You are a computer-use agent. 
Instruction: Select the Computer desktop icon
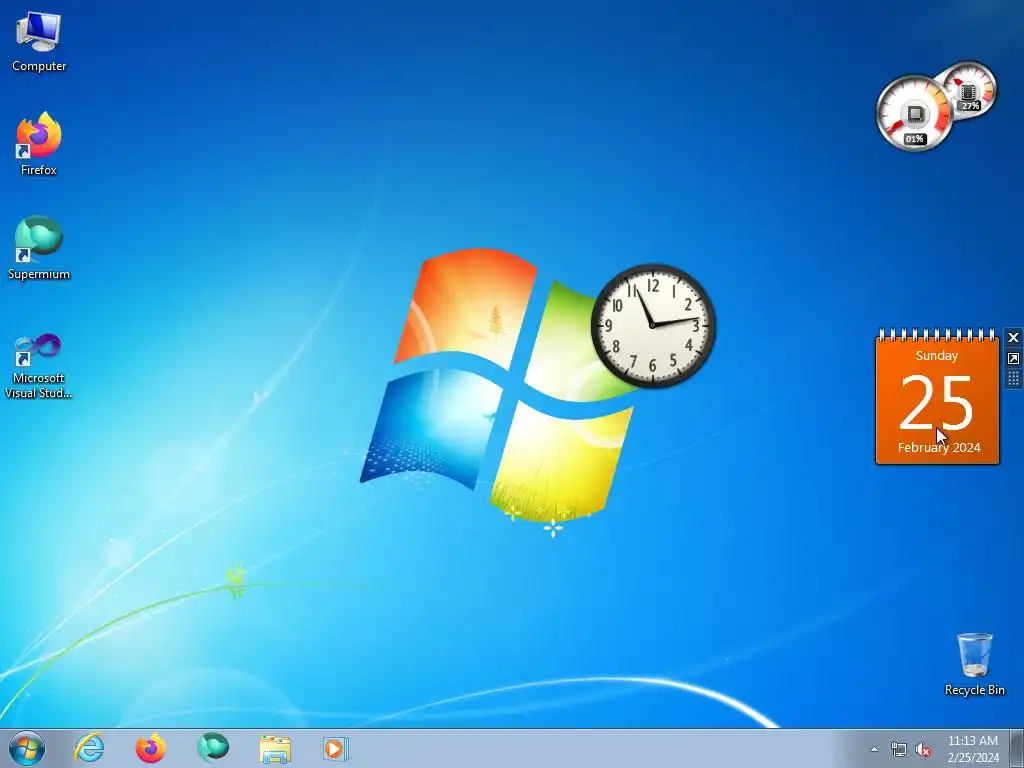click(39, 42)
